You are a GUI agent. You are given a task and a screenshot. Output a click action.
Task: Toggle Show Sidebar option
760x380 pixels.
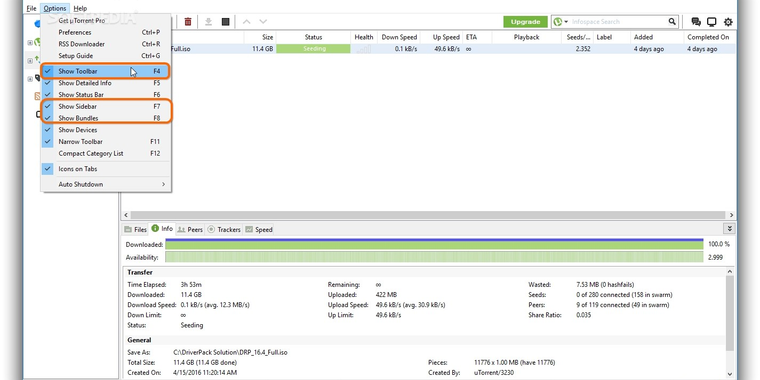[x=106, y=106]
